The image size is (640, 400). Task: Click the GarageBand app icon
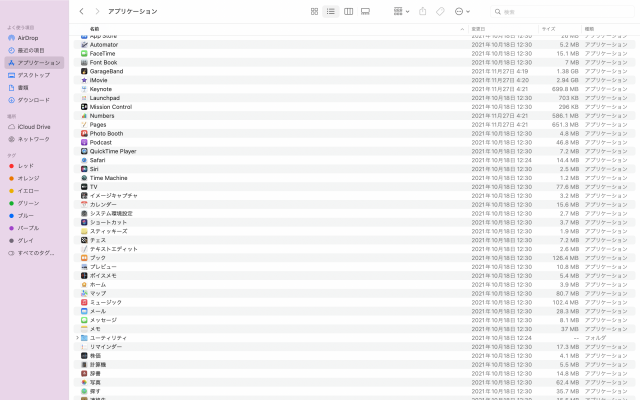84,71
